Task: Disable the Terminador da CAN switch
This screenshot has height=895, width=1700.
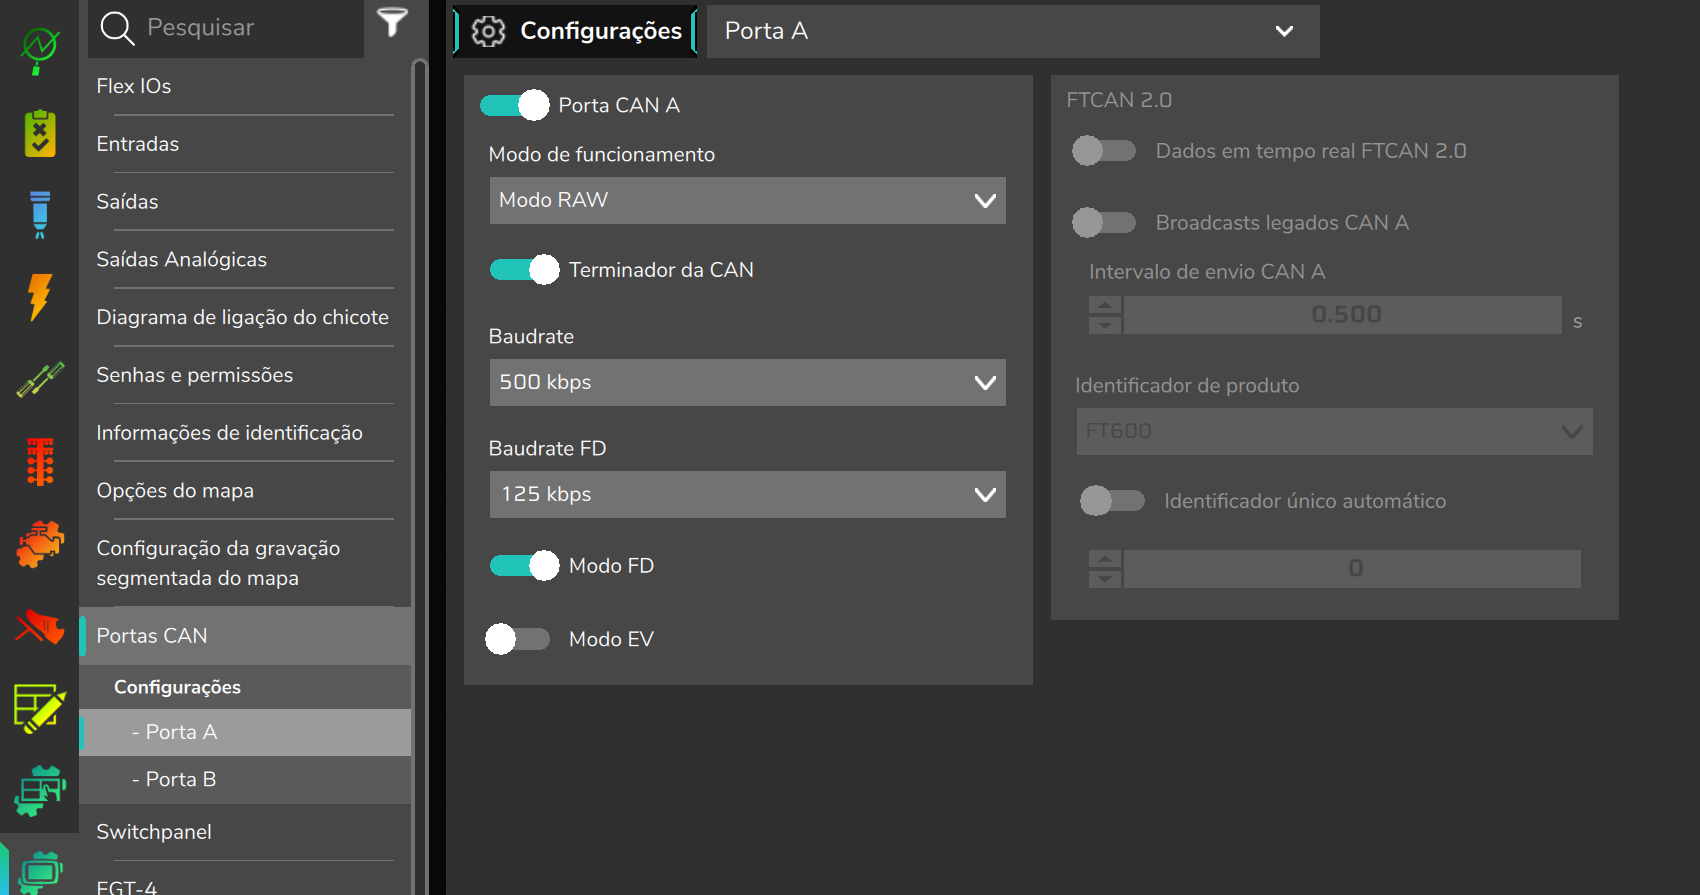Action: pos(524,270)
